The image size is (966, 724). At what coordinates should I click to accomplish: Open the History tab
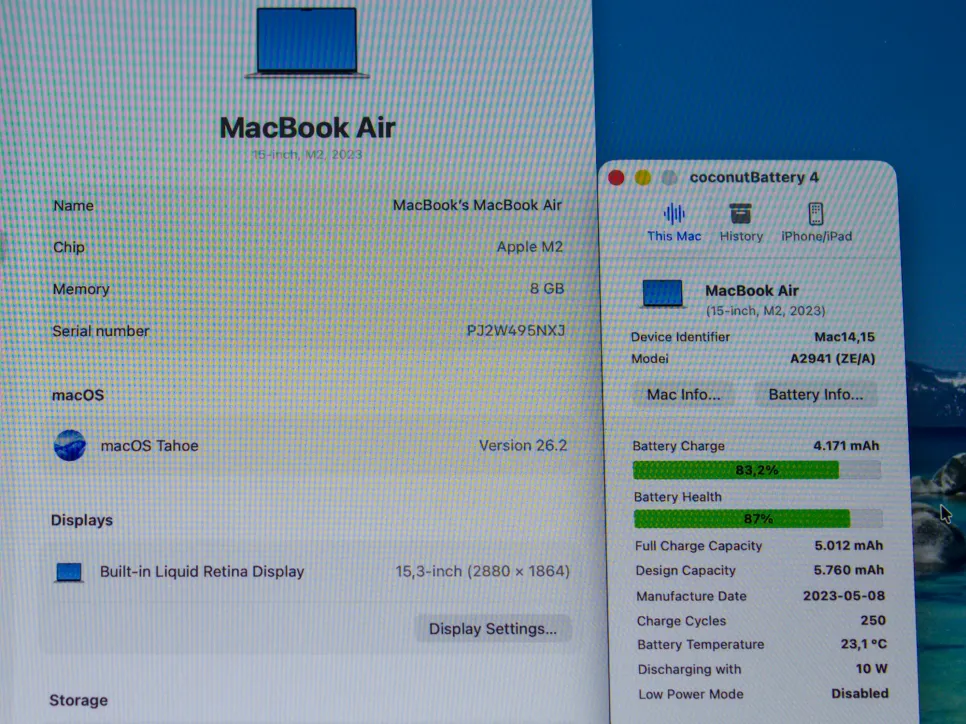pyautogui.click(x=741, y=222)
